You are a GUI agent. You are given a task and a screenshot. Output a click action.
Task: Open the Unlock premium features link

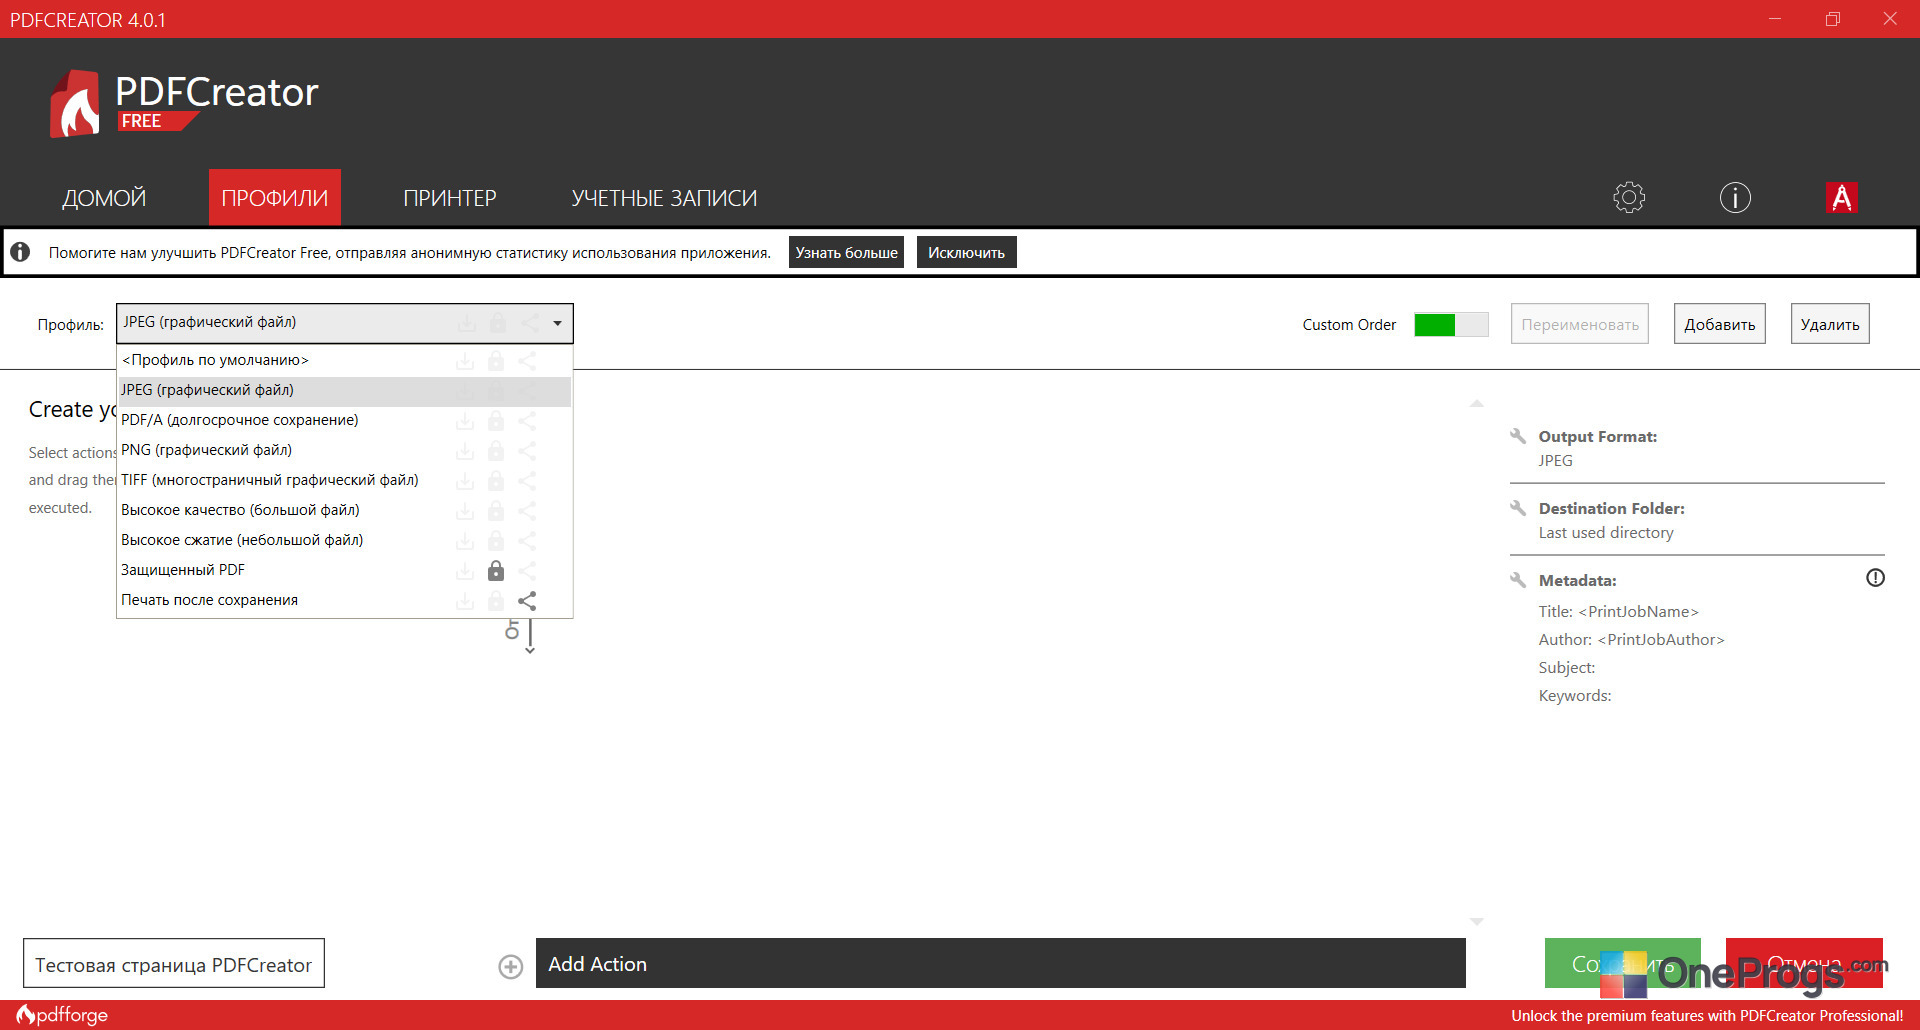pyautogui.click(x=1707, y=1015)
